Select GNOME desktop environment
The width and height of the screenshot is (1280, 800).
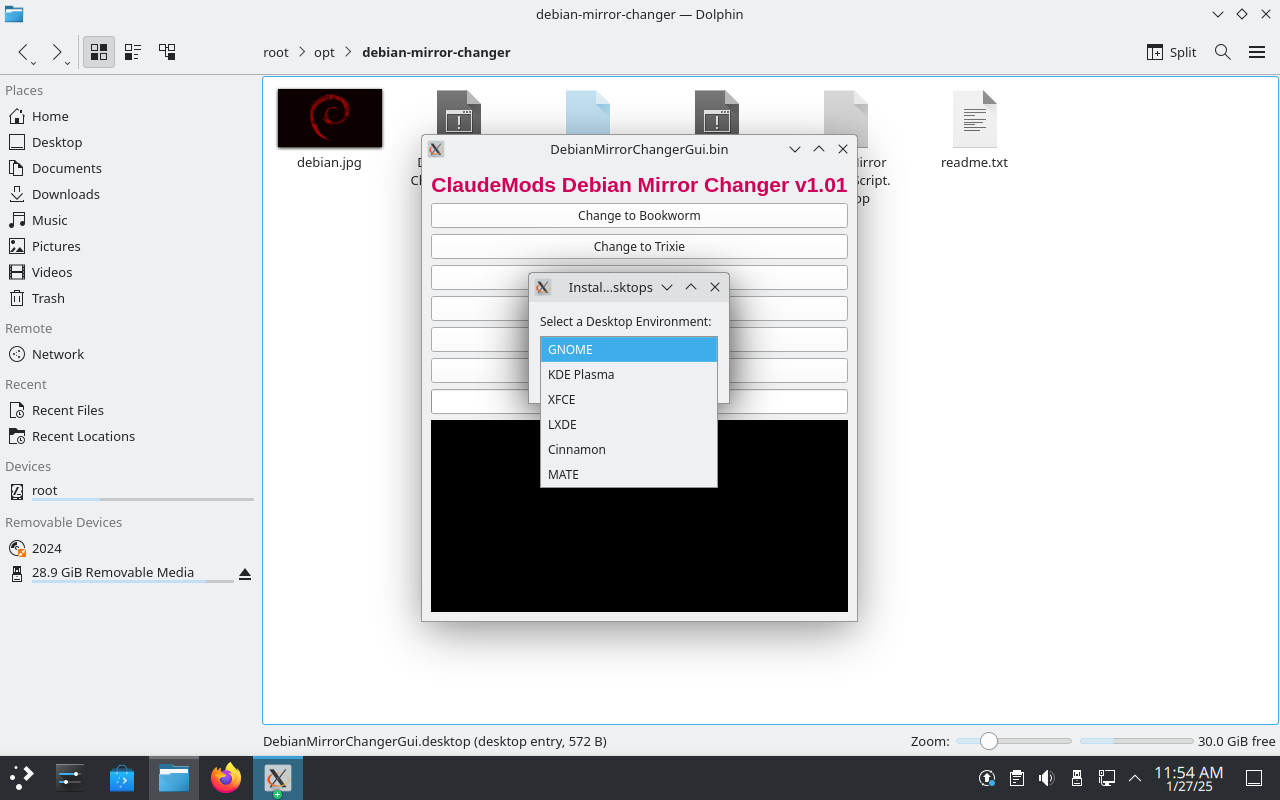tap(629, 349)
